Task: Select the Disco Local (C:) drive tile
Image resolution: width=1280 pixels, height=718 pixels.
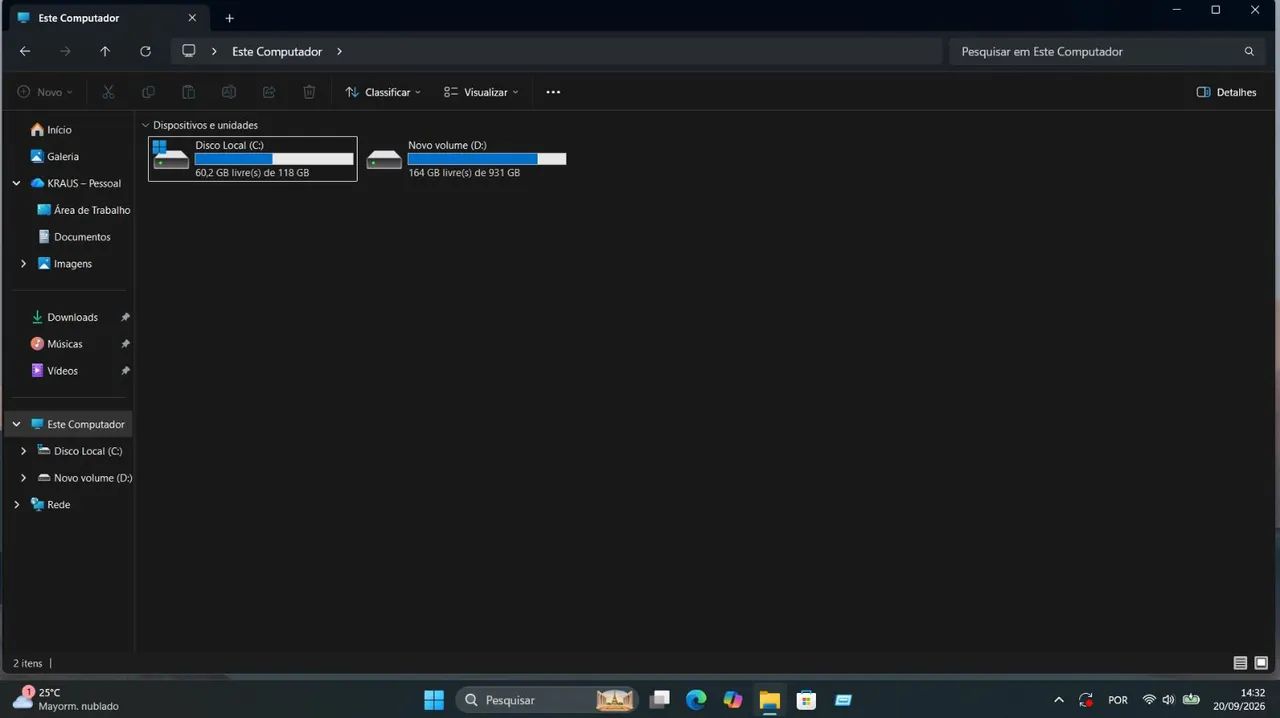Action: point(252,159)
